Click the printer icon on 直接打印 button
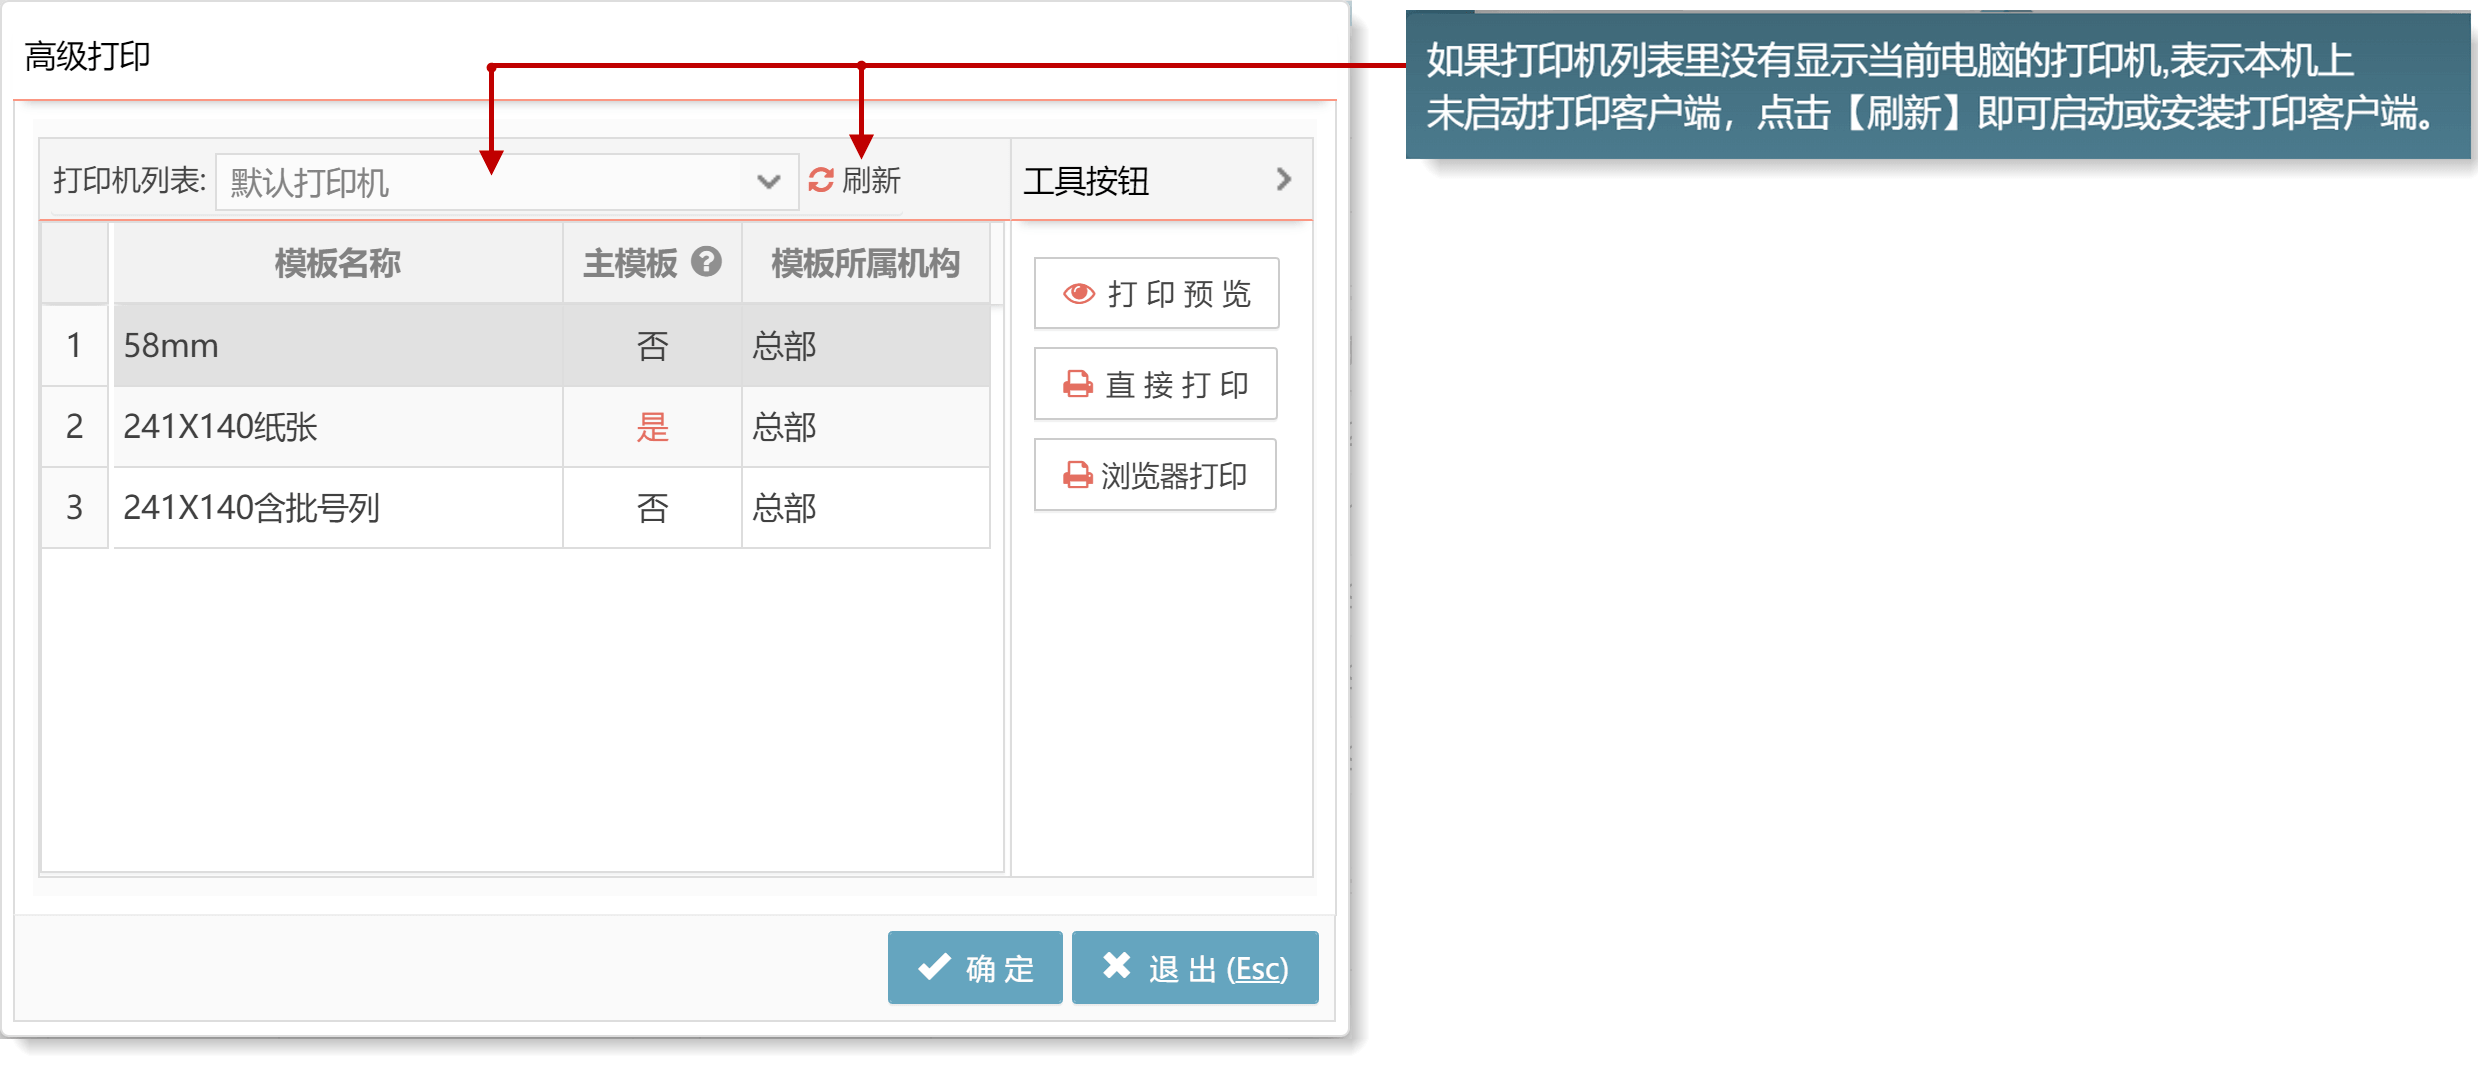 tap(1077, 385)
